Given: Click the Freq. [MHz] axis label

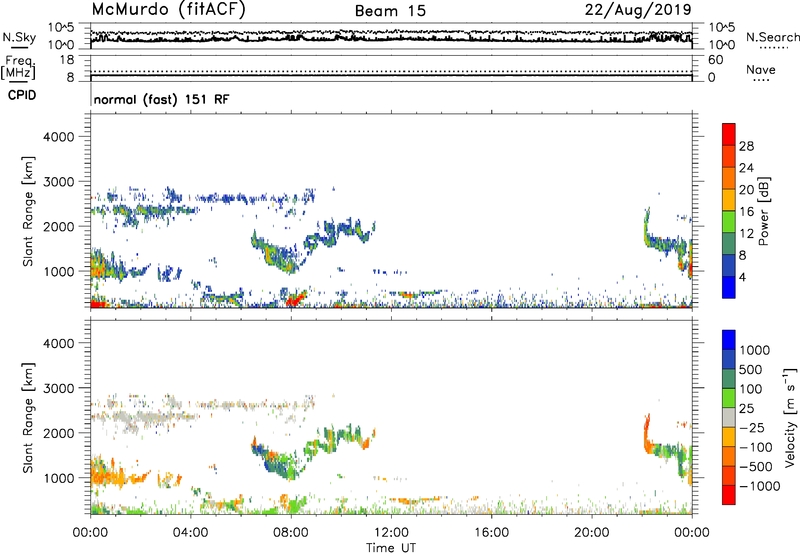Looking at the screenshot, I should 18,67.
